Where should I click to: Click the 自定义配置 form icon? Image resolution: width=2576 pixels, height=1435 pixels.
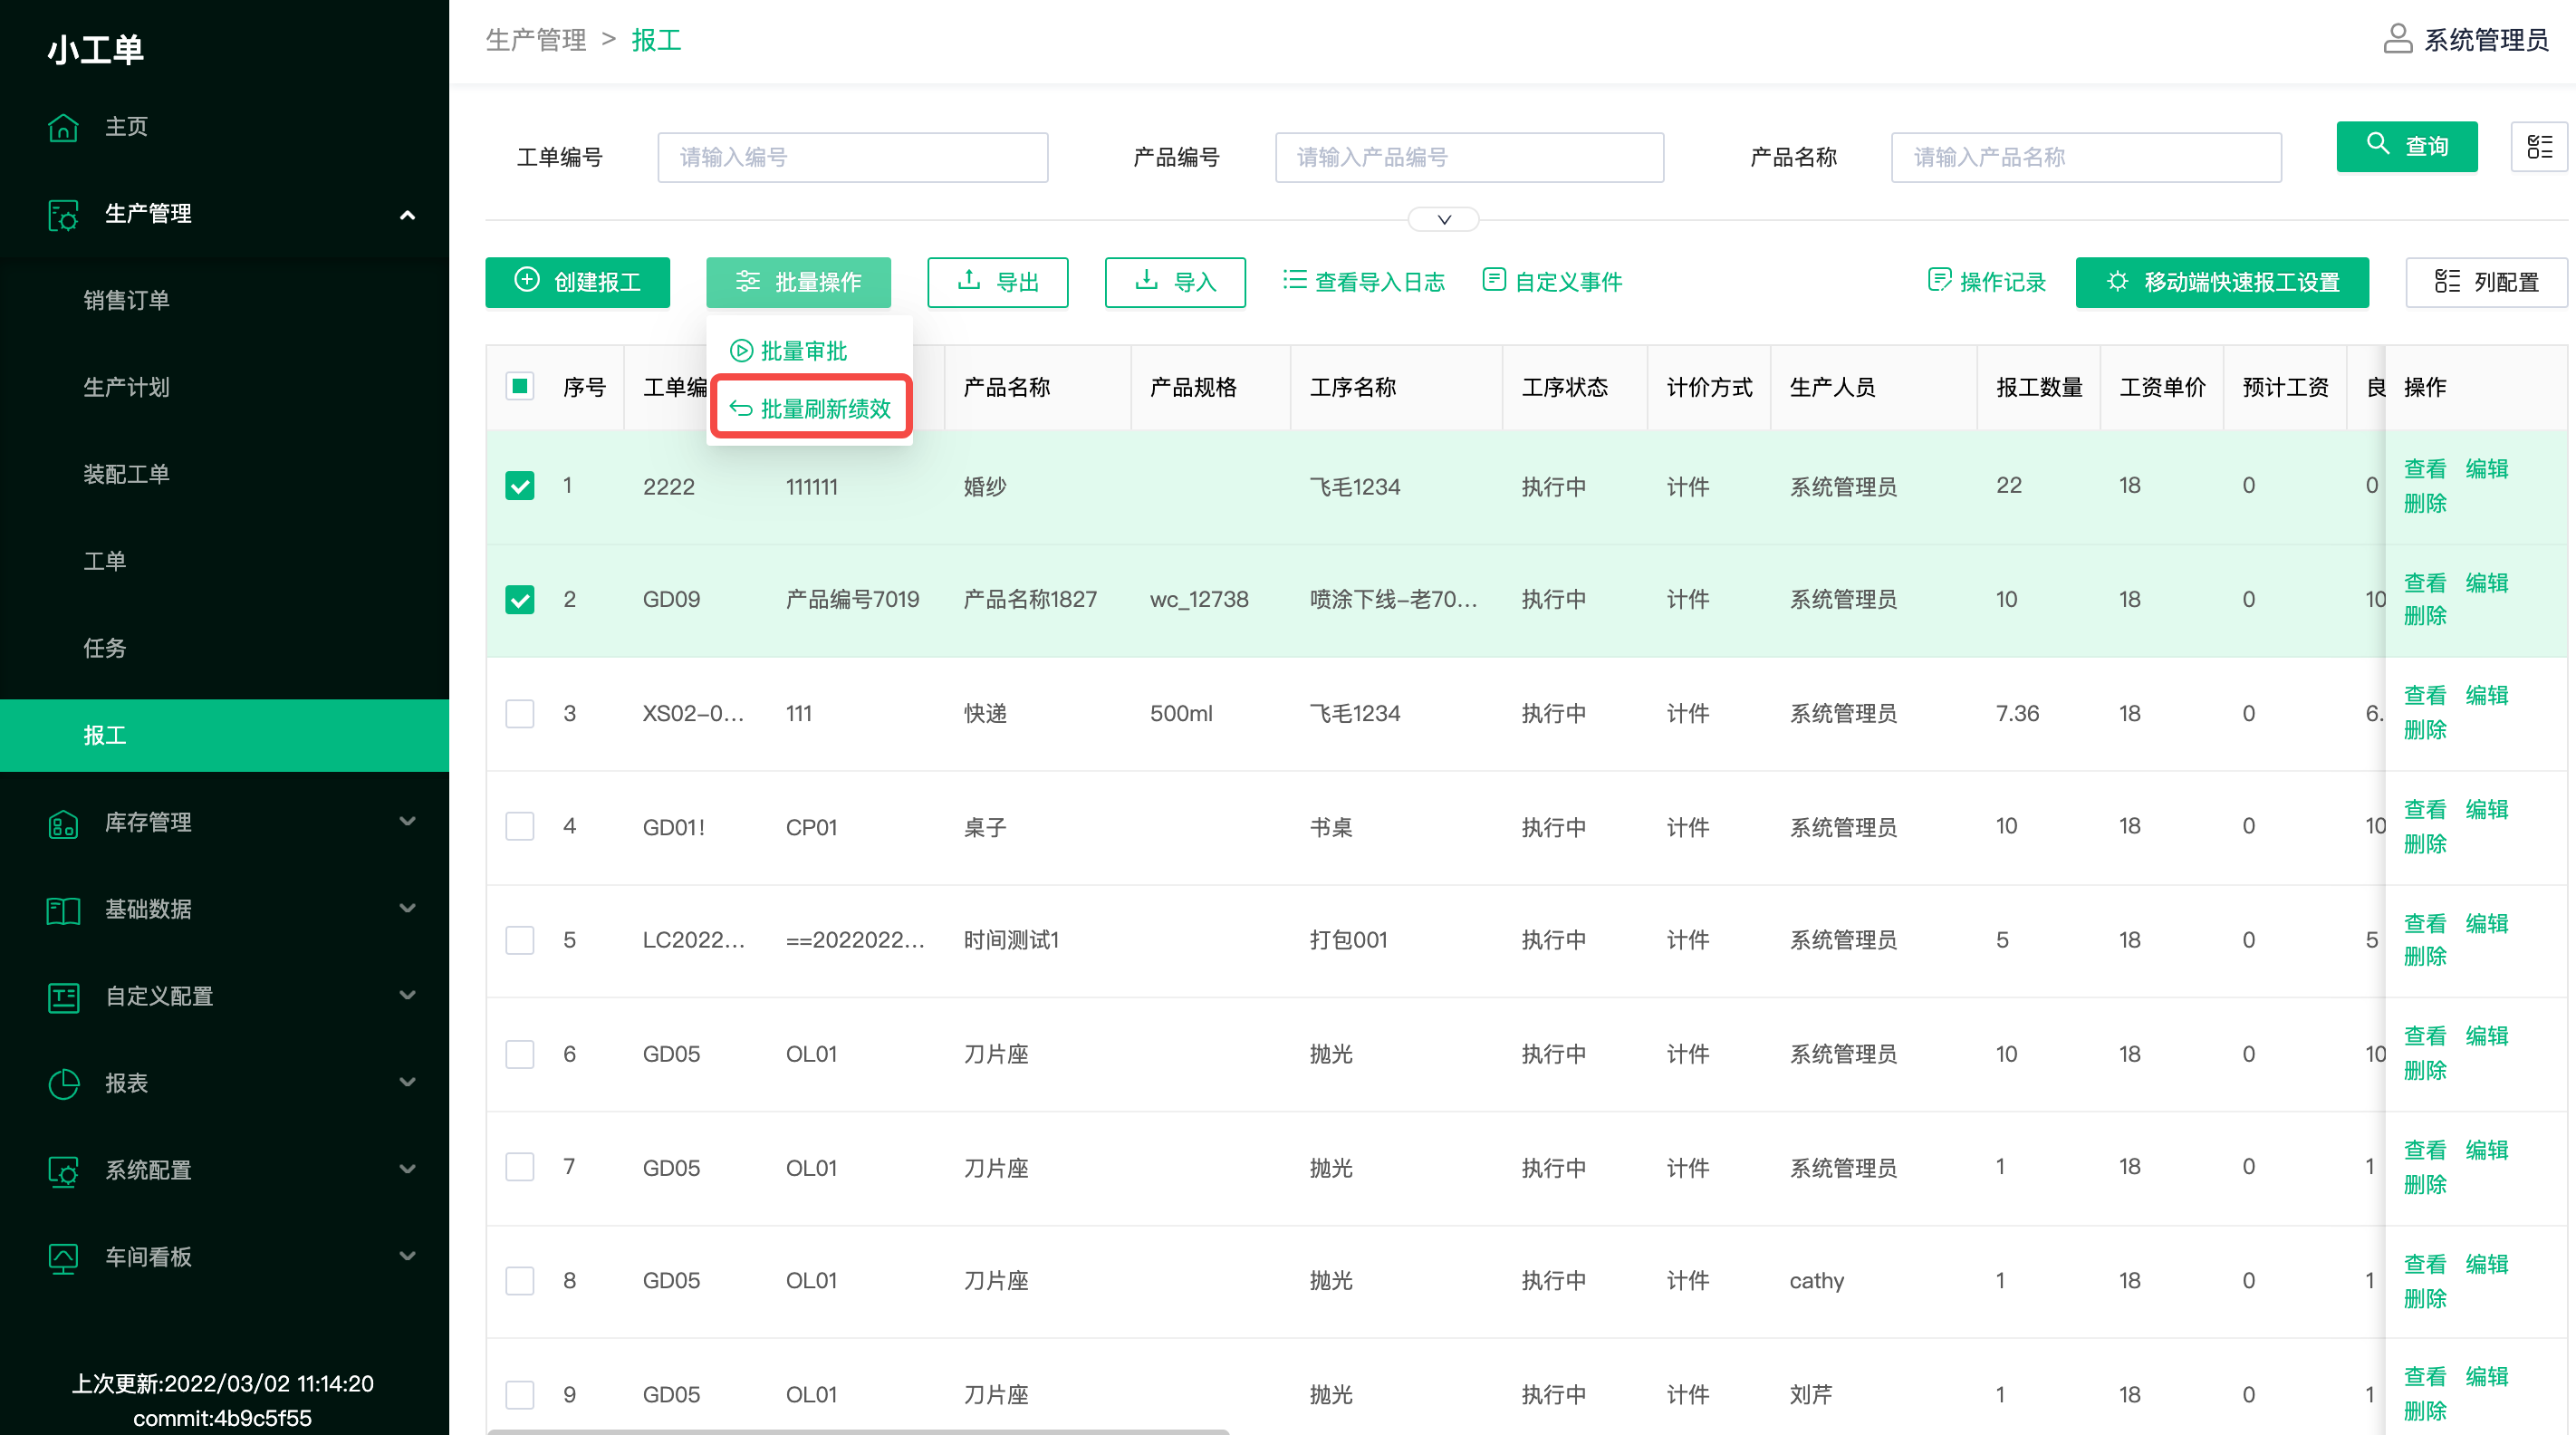63,997
